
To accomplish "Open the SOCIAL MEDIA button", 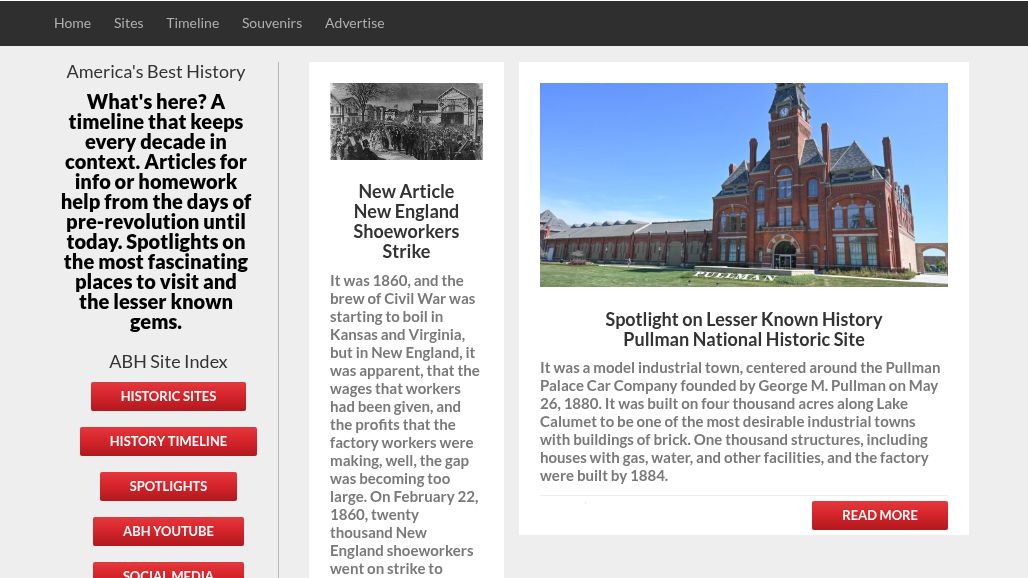I will click(x=168, y=570).
